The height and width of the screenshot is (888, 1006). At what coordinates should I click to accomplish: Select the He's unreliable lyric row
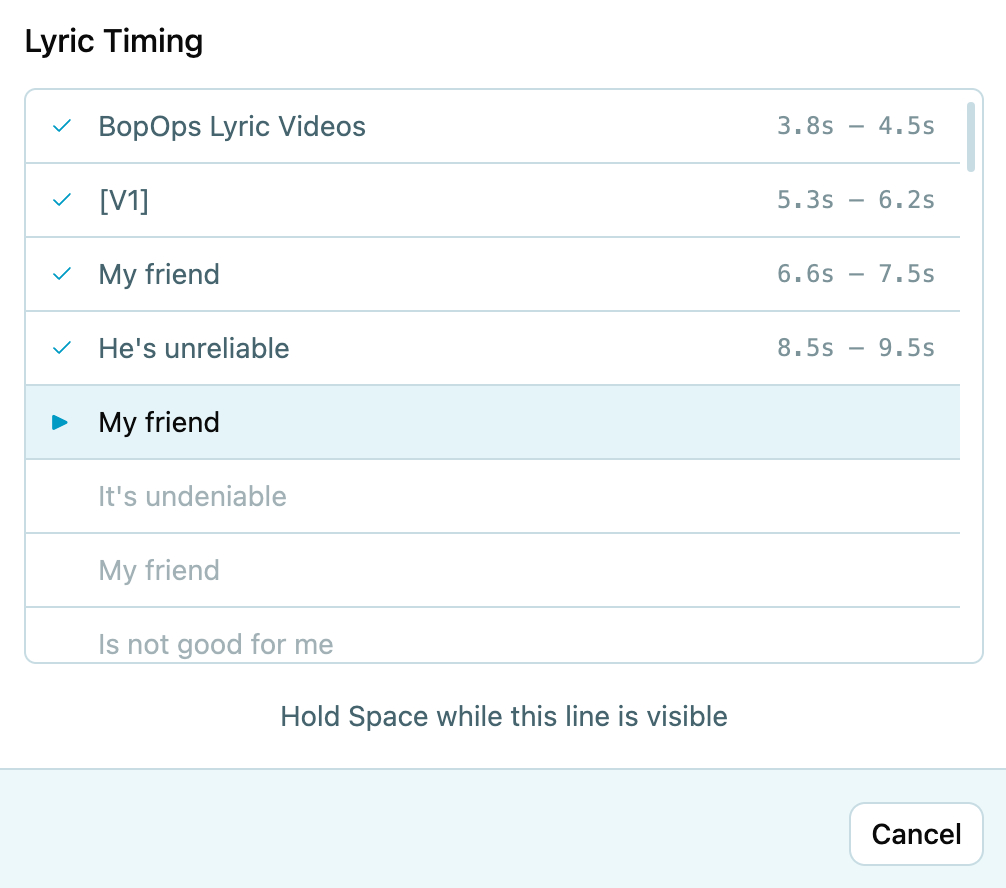coord(400,348)
